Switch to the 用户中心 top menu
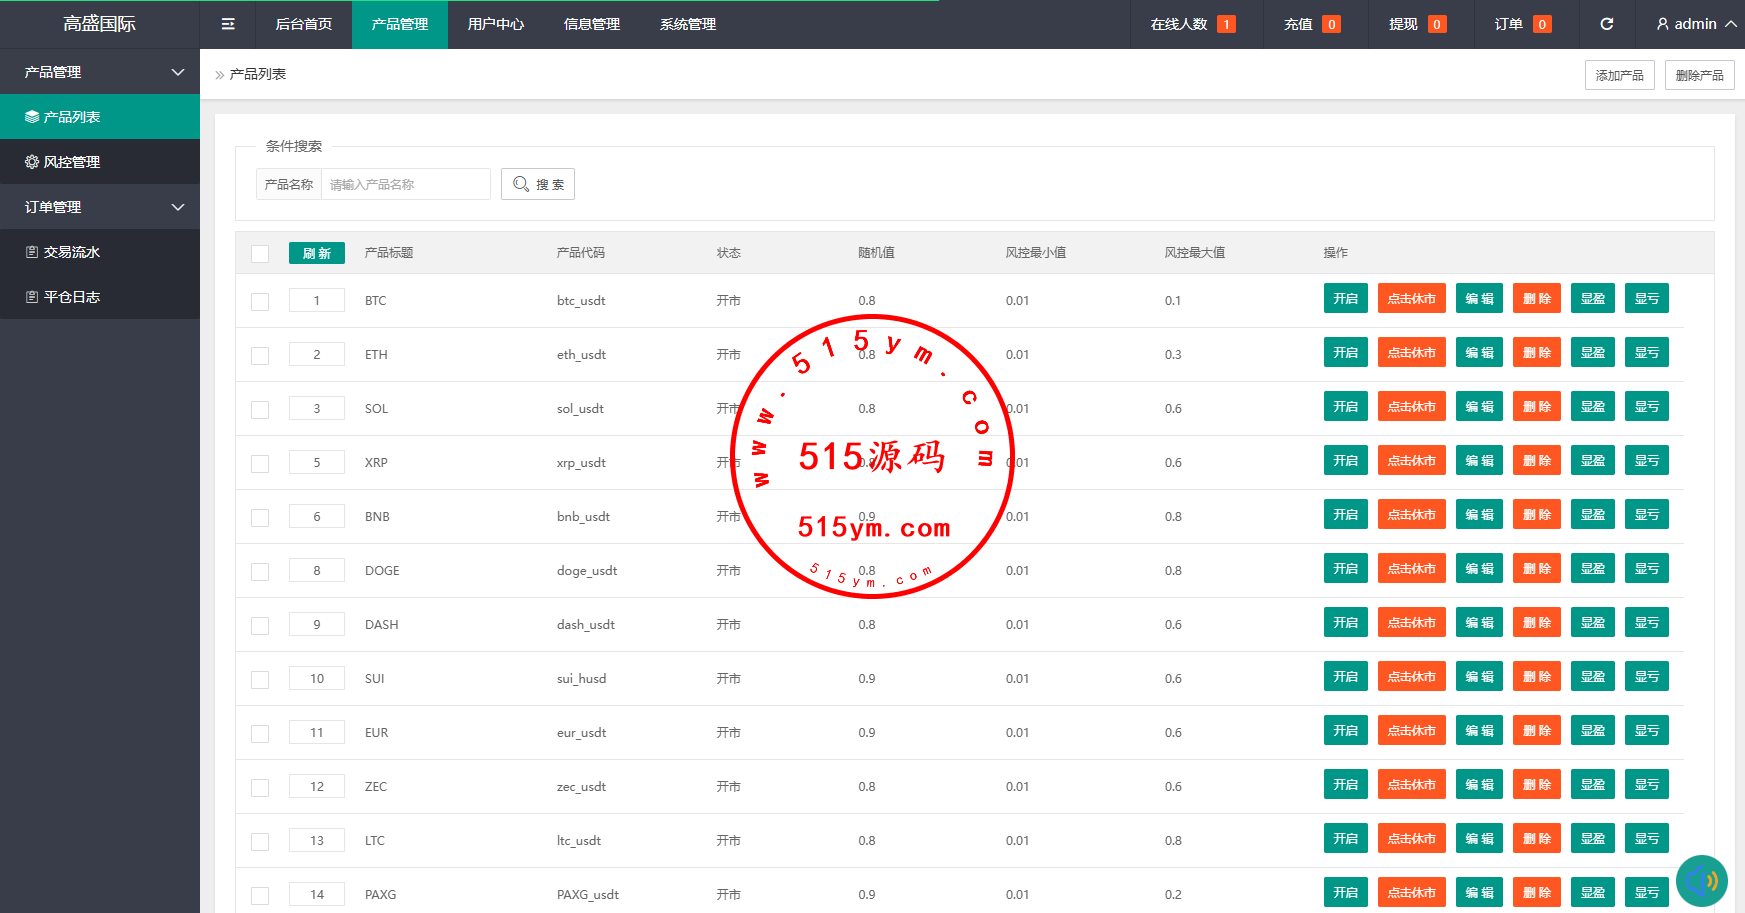 (495, 24)
